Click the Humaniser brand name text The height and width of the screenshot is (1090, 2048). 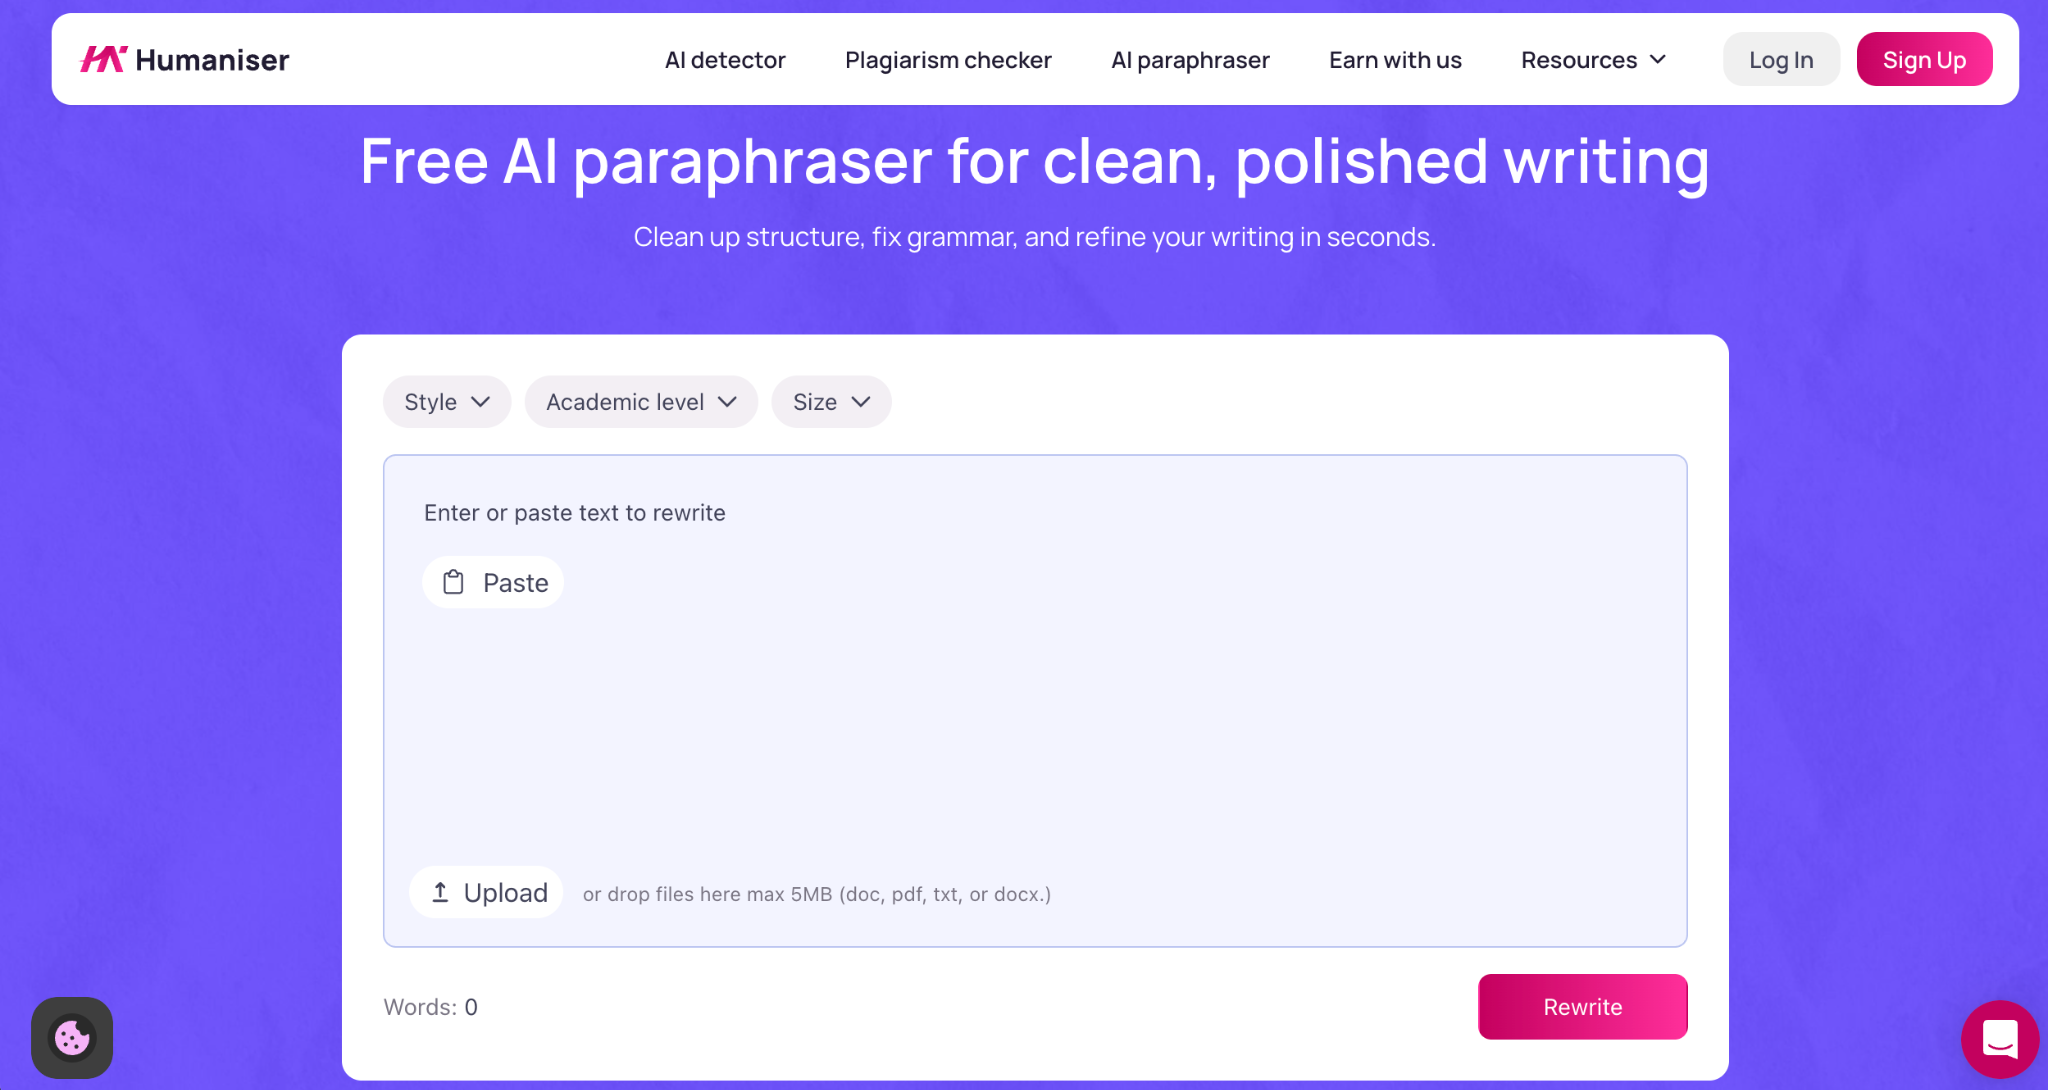(212, 60)
